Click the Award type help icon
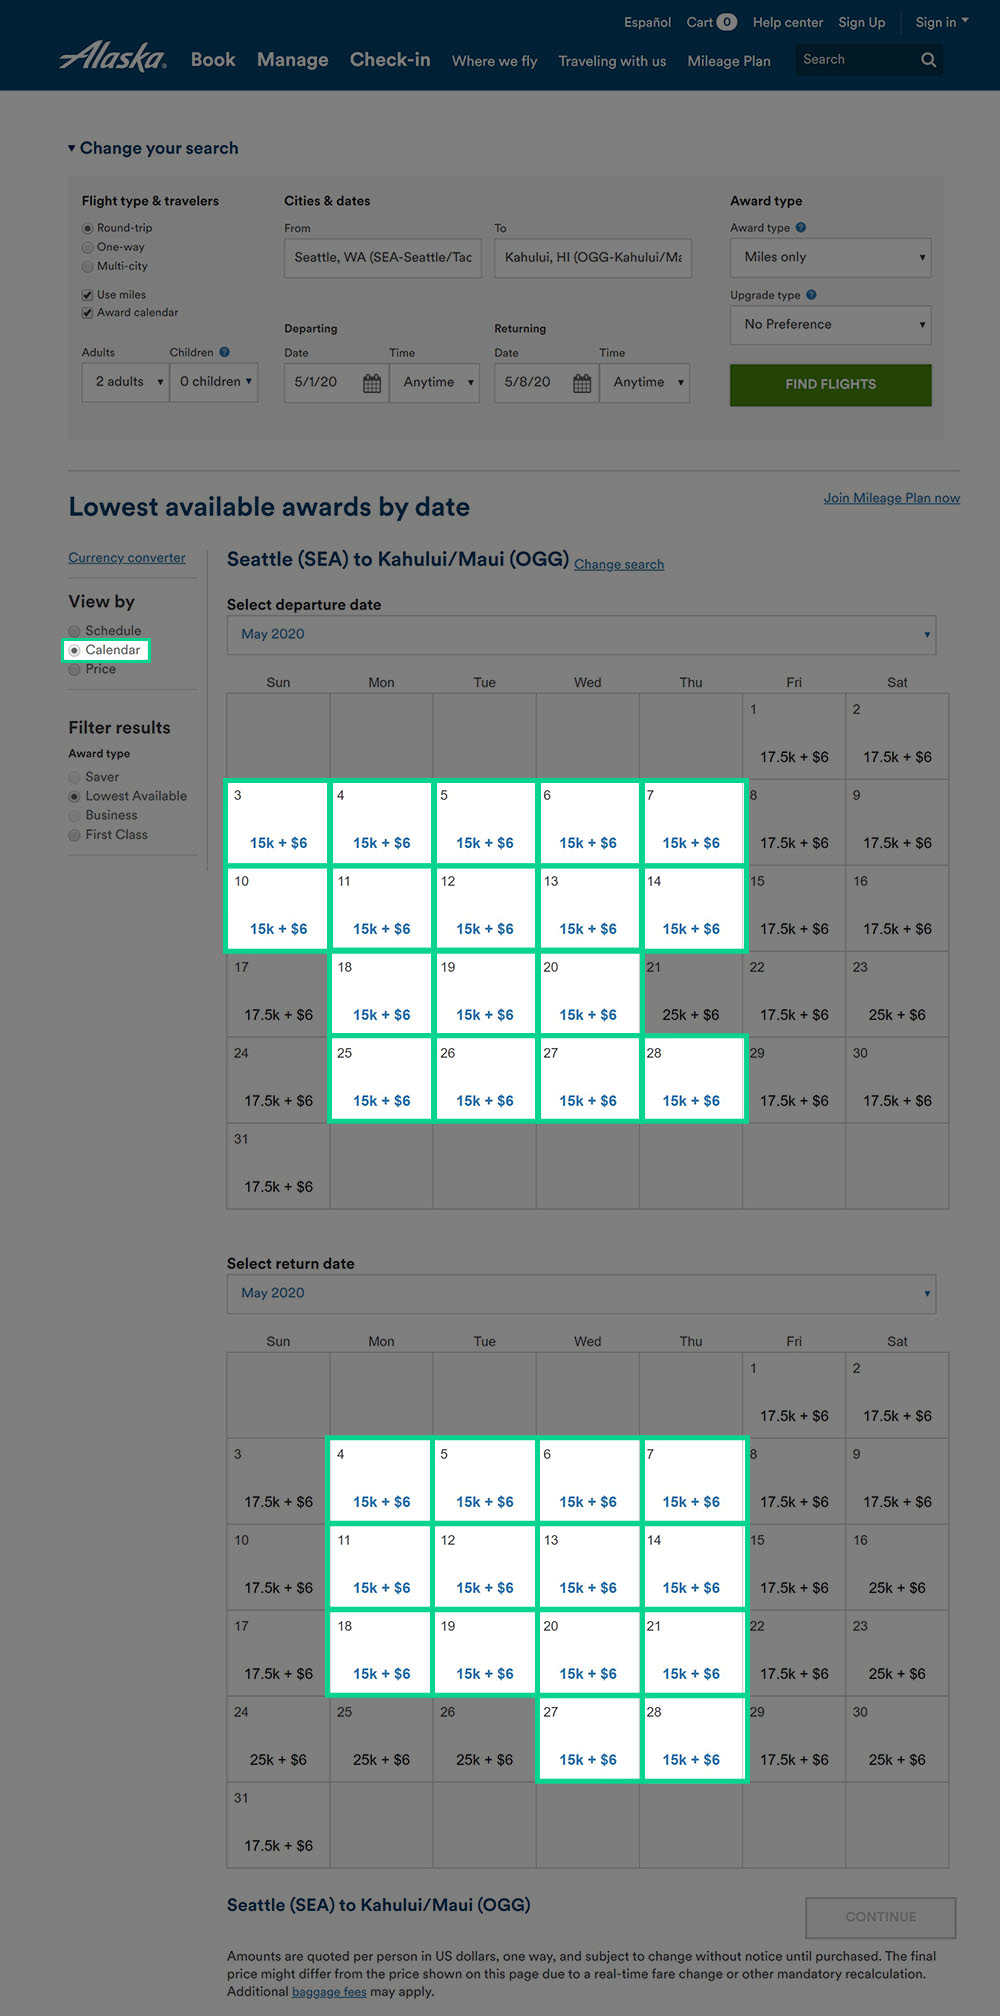The height and width of the screenshot is (2016, 1000). coord(801,228)
